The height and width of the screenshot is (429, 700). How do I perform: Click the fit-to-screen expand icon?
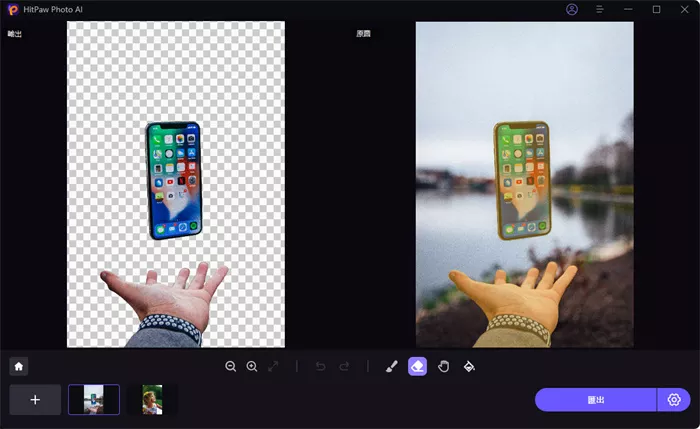click(273, 366)
